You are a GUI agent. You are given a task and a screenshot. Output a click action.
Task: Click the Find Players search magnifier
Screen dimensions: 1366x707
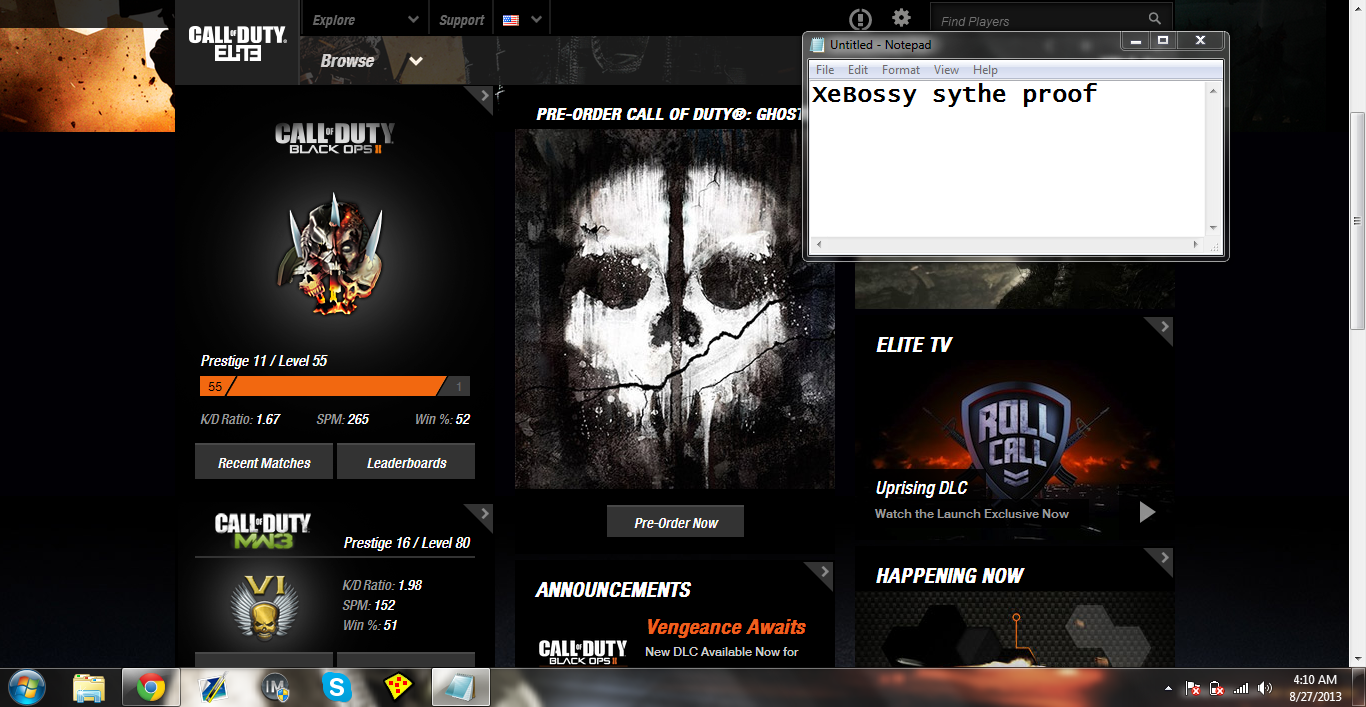pos(1155,19)
